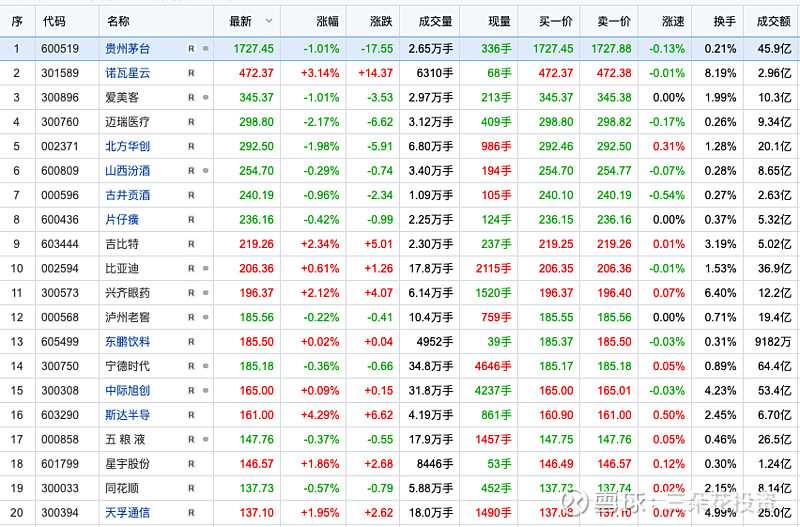Click the 64.4亿 turnover cell
Screen dimensions: 800x527
point(774,366)
